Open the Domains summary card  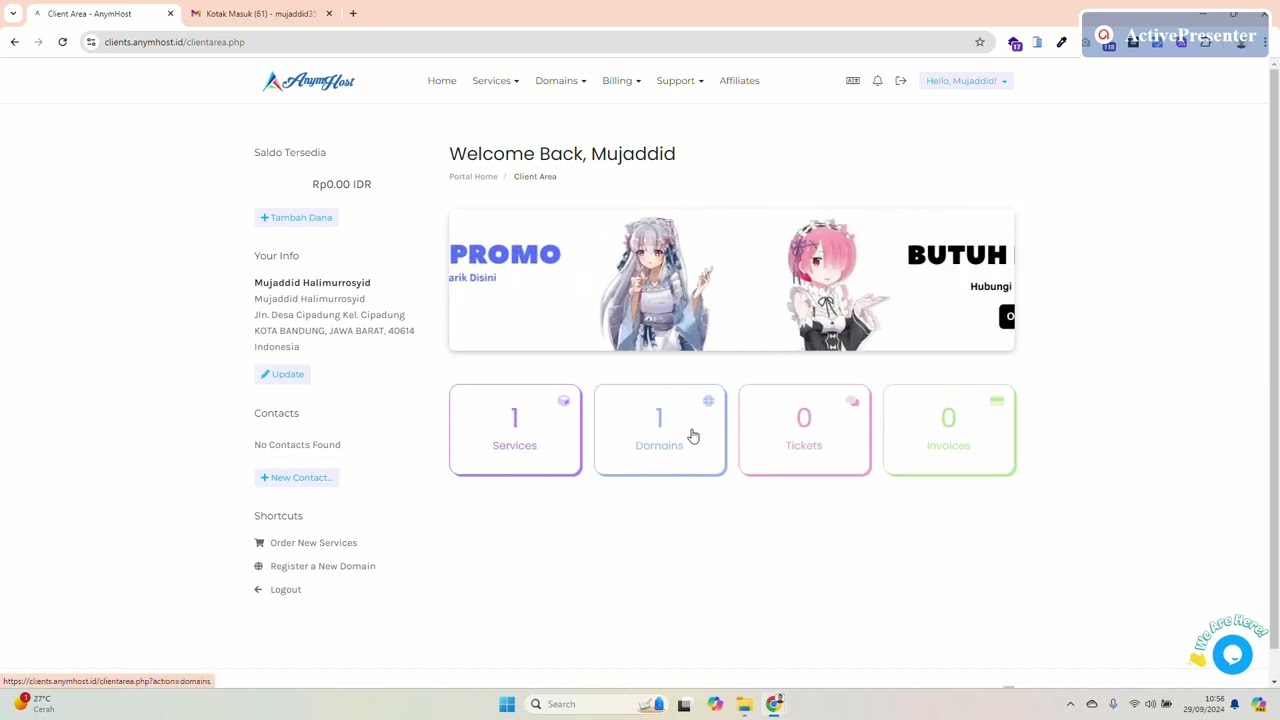pyautogui.click(x=660, y=430)
